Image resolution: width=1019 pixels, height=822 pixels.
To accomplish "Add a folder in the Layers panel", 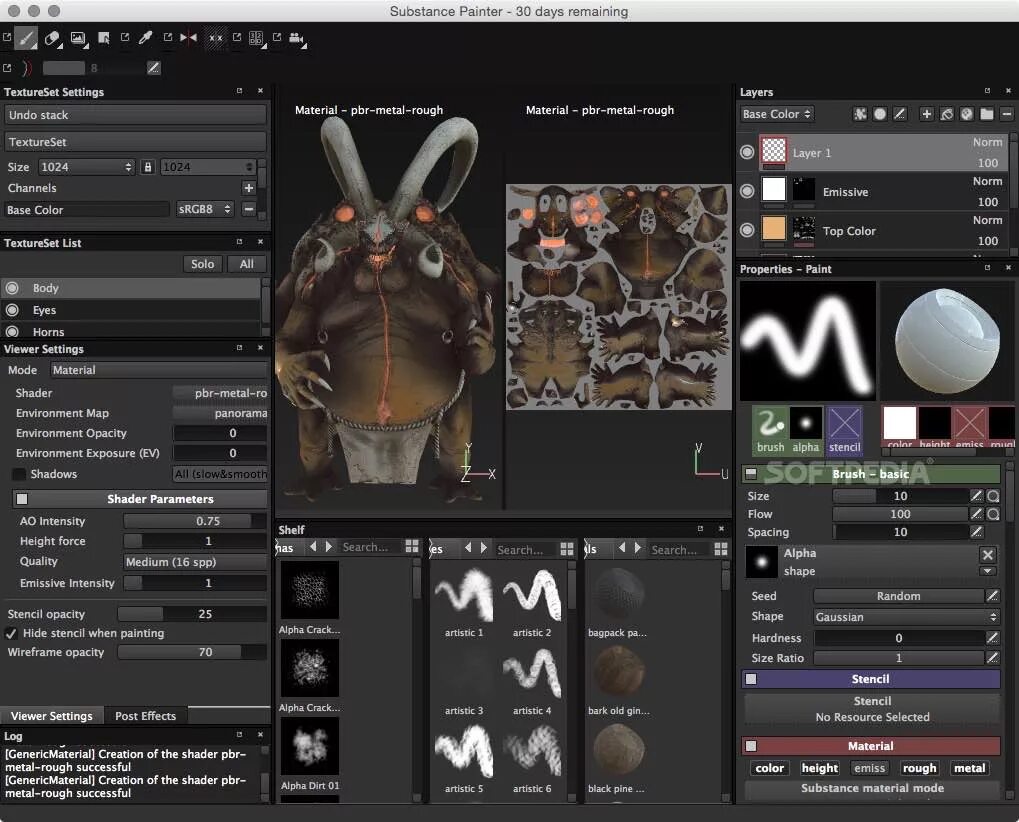I will pos(987,114).
